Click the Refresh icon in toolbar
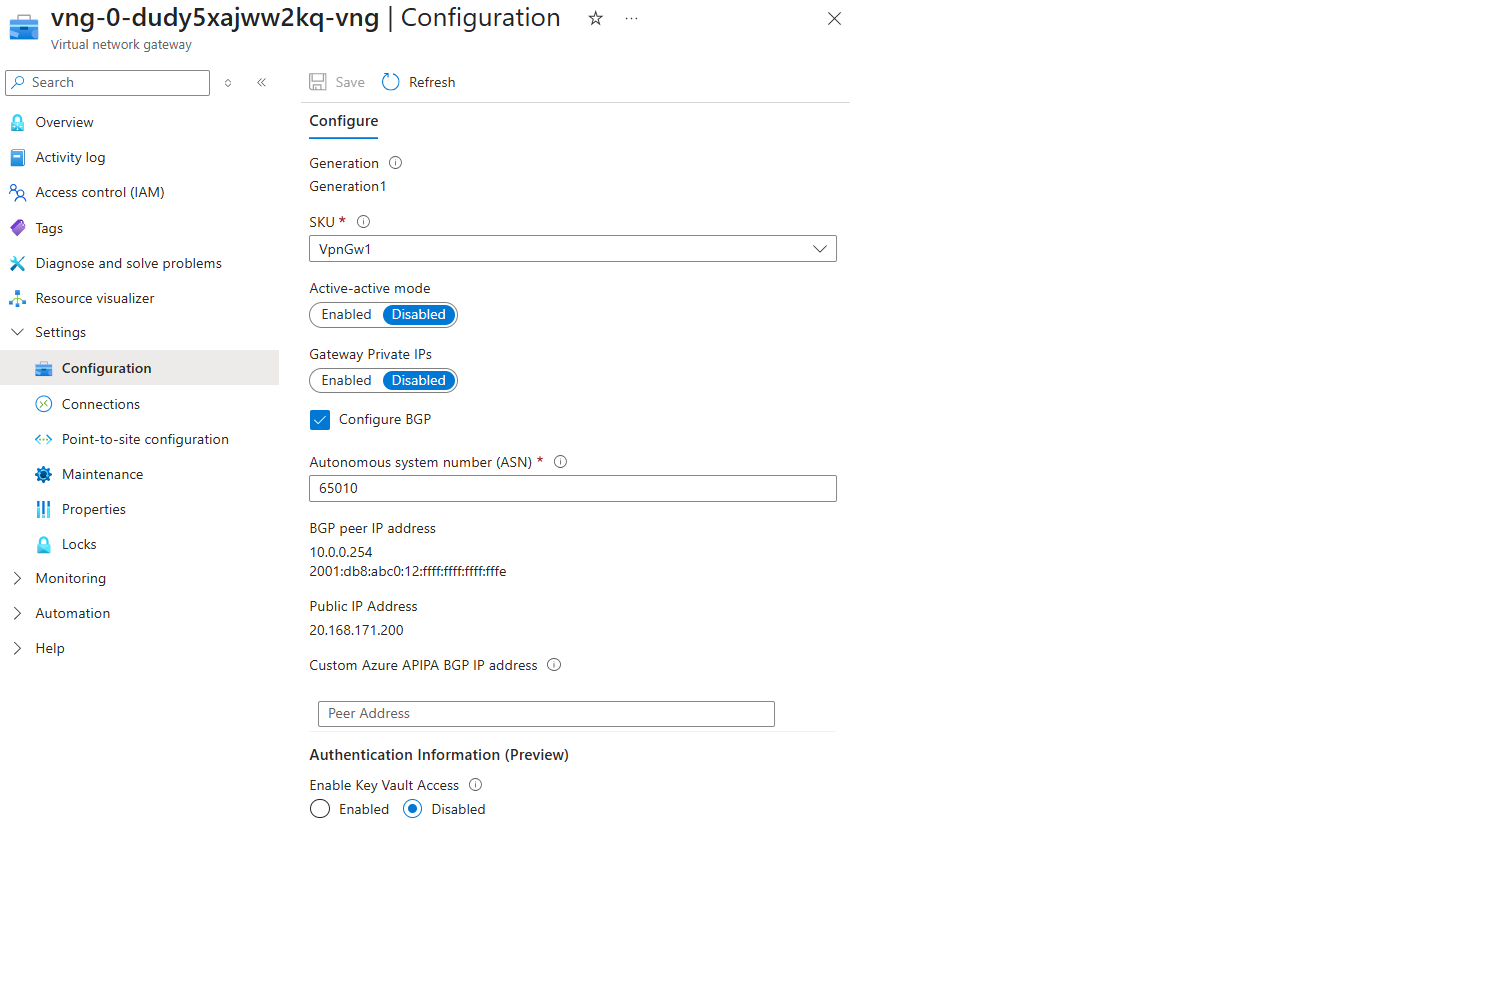The image size is (1497, 998). [x=391, y=82]
